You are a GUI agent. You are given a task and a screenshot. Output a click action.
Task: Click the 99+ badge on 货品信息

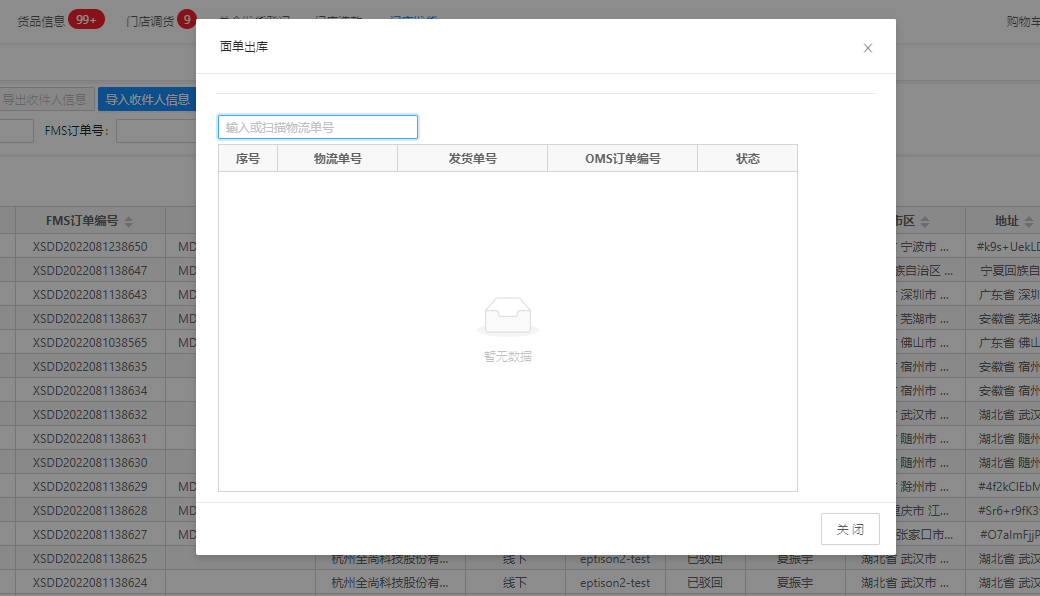click(x=86, y=20)
